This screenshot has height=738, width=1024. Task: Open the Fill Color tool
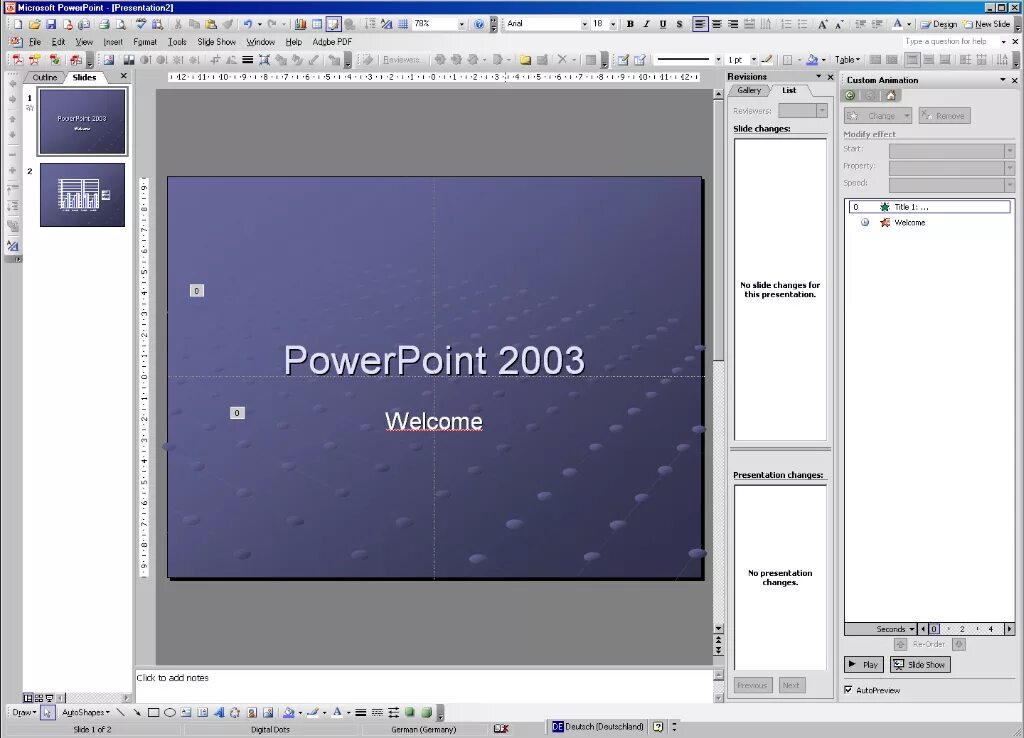pyautogui.click(x=290, y=712)
